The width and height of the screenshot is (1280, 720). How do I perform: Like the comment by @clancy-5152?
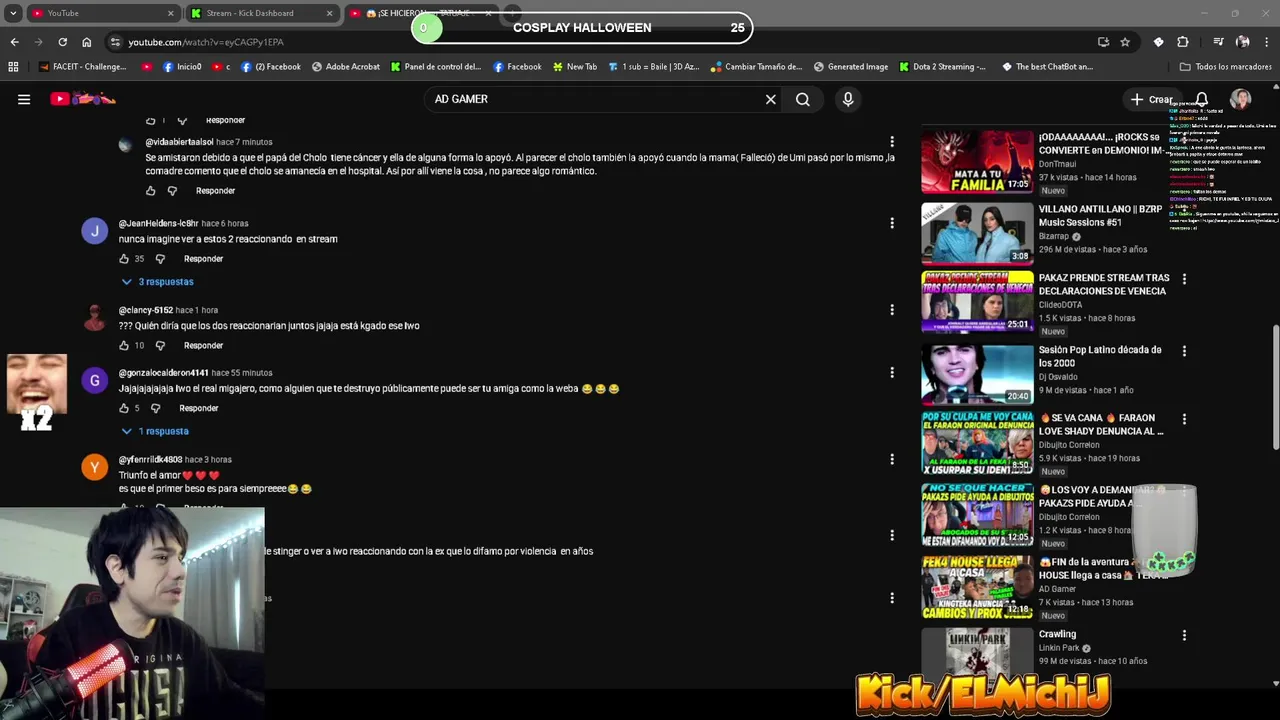tap(124, 346)
